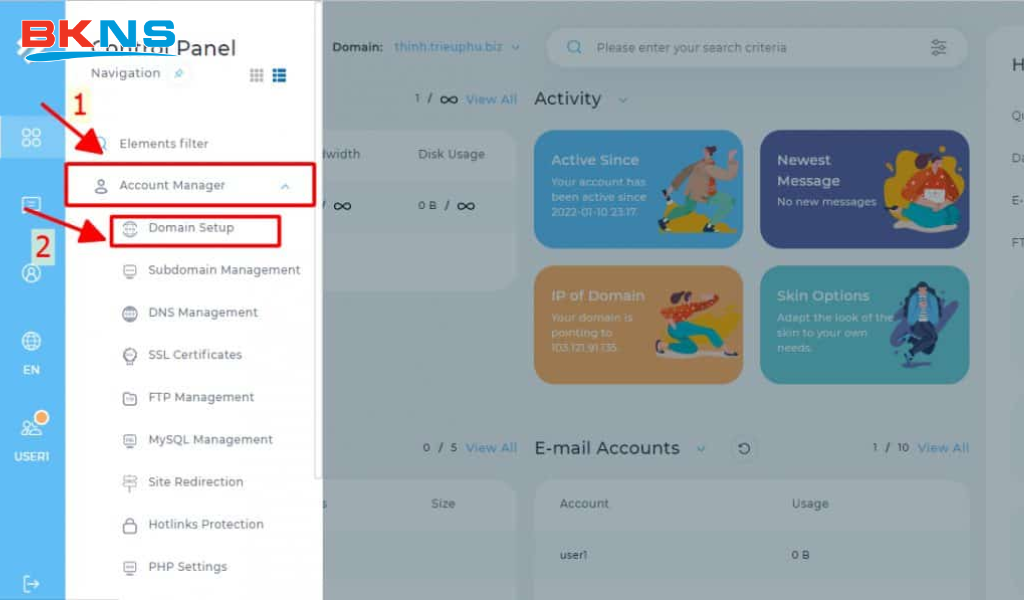Click the Hotlinks Protection lock icon
The width and height of the screenshot is (1024, 600).
point(130,525)
